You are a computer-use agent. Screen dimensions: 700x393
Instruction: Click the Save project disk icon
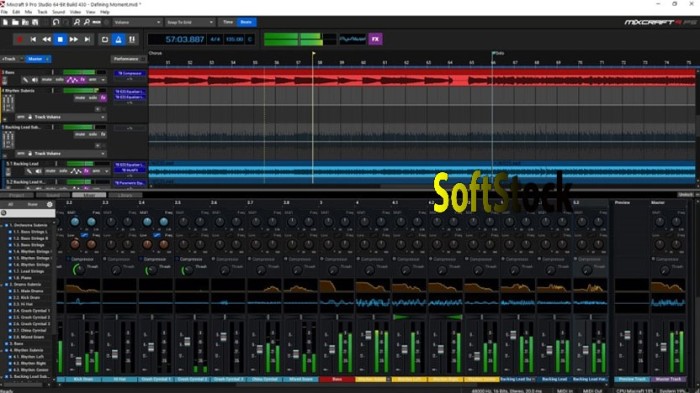(x=35, y=22)
